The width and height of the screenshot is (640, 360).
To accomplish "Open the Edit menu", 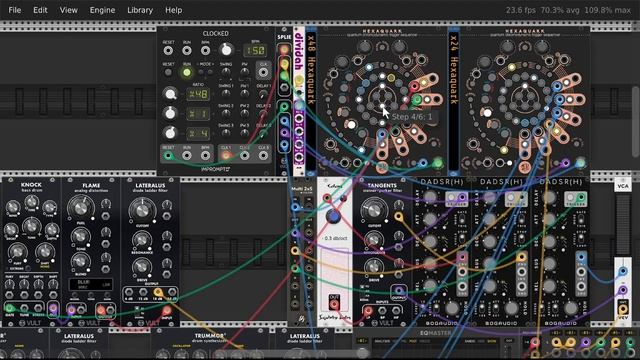I will 40,10.
